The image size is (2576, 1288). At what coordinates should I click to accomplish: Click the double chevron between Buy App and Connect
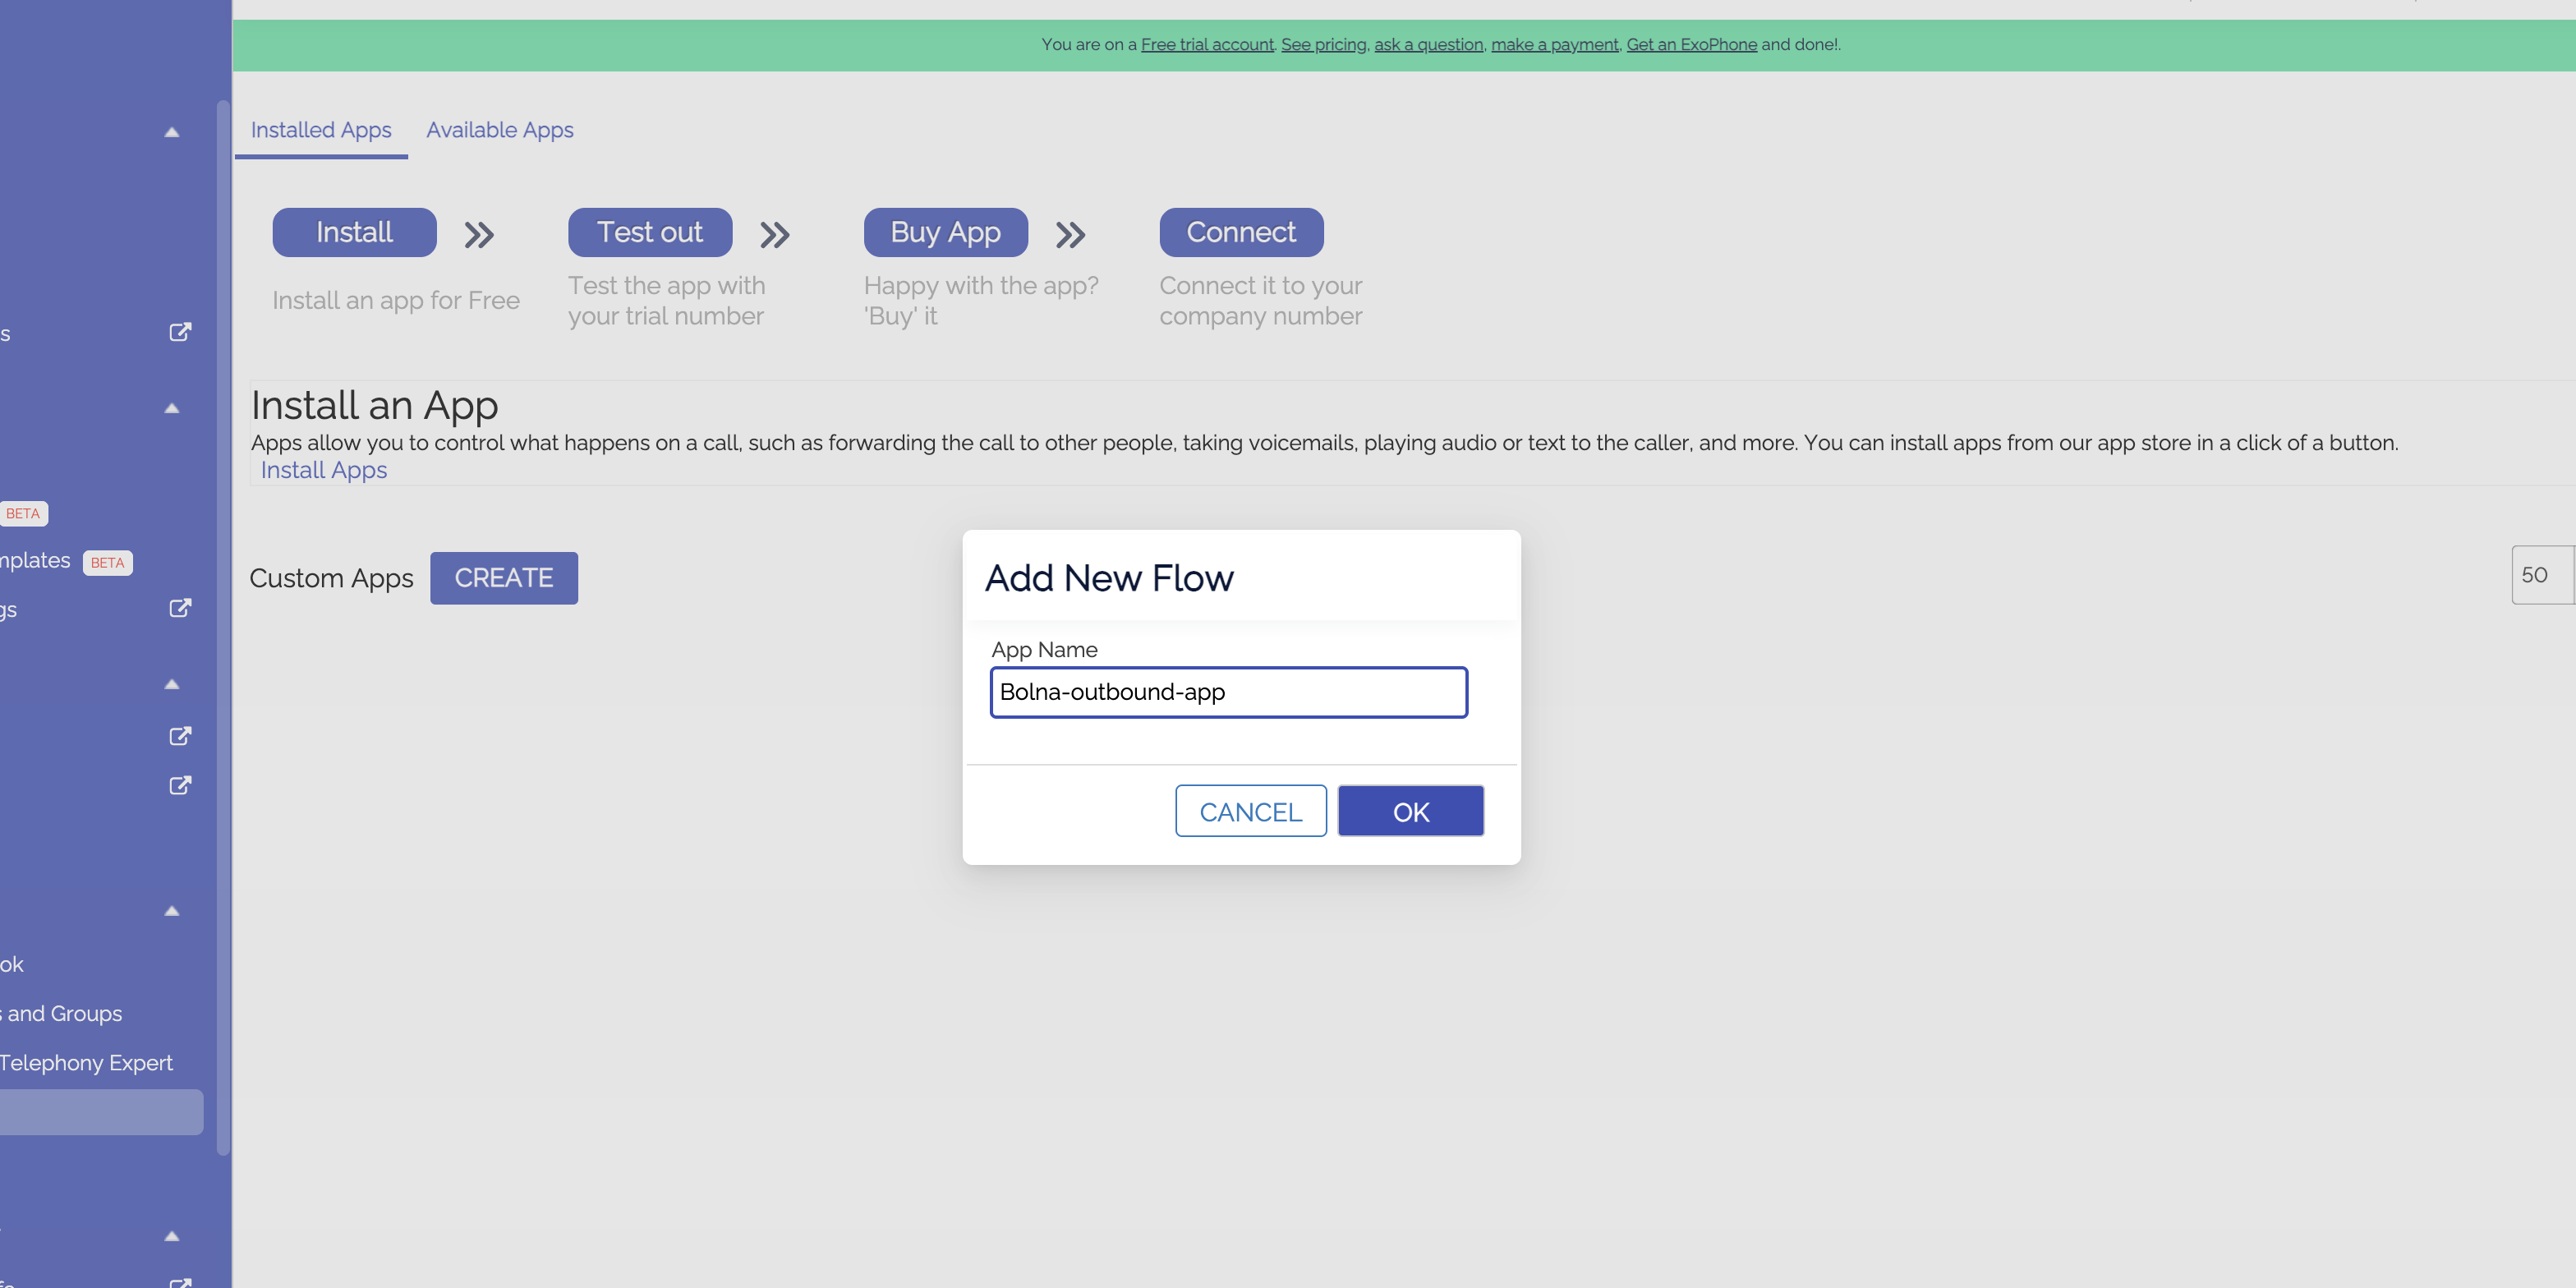1070,236
